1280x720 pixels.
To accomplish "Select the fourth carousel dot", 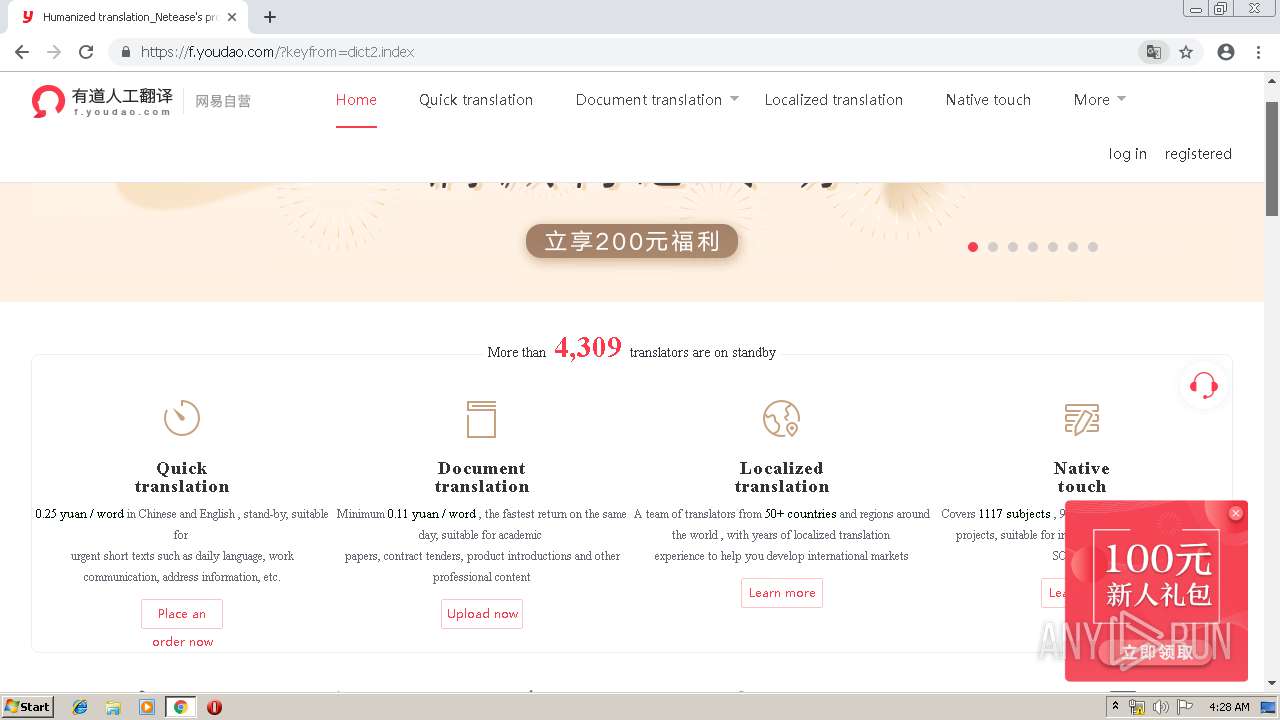I will 1033,247.
